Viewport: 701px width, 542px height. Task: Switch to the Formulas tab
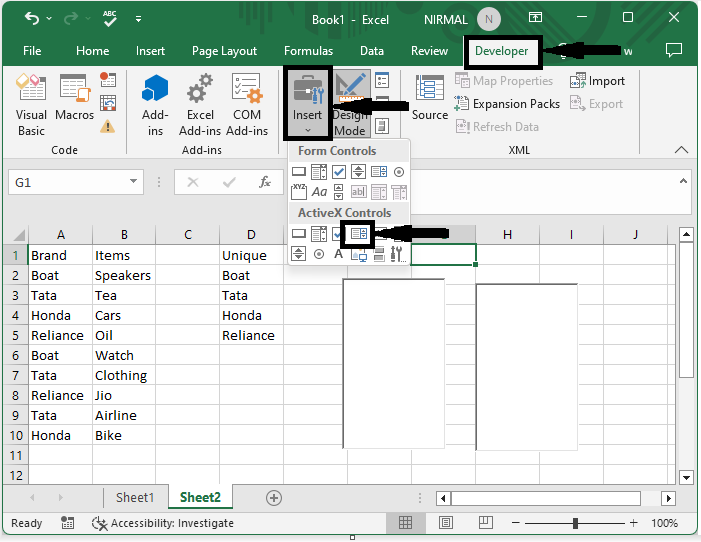308,51
